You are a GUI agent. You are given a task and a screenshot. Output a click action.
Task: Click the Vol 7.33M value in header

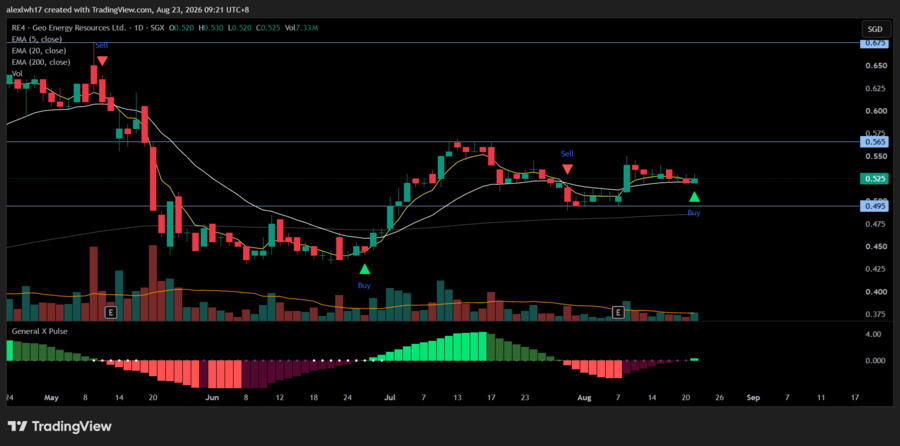(x=301, y=28)
